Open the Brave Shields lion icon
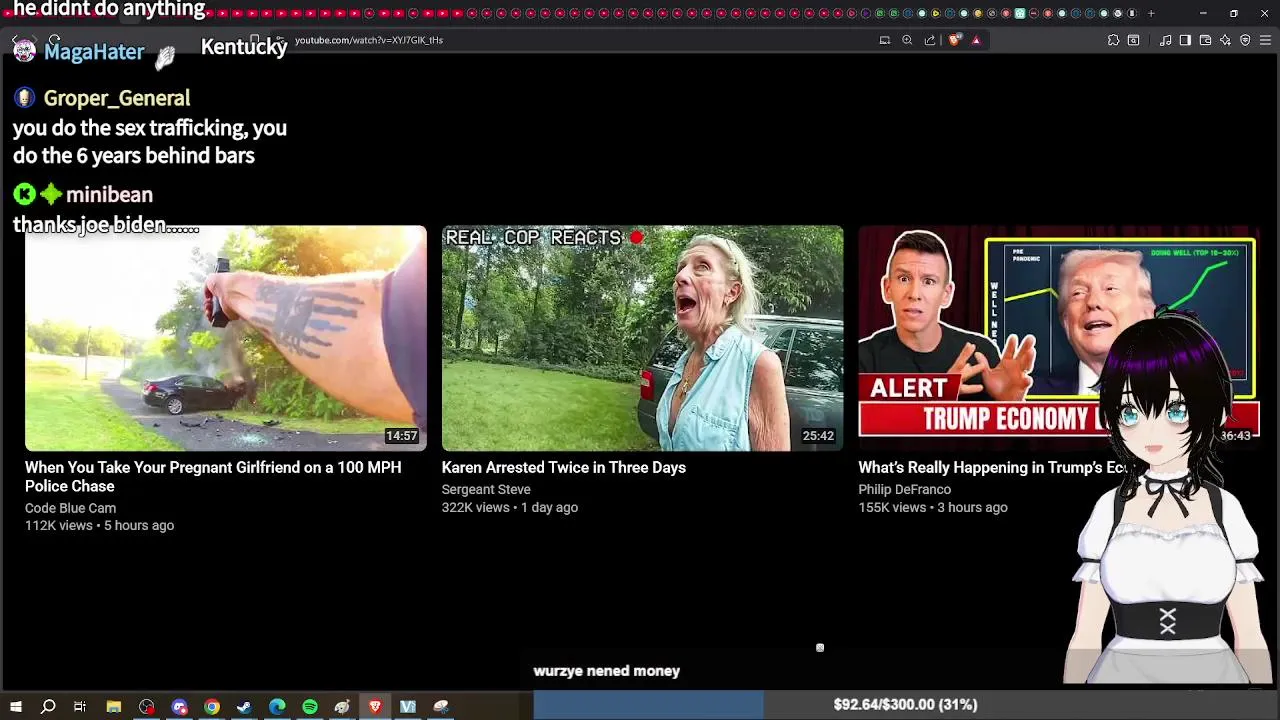Screen dimensions: 1280x720 click(x=955, y=40)
